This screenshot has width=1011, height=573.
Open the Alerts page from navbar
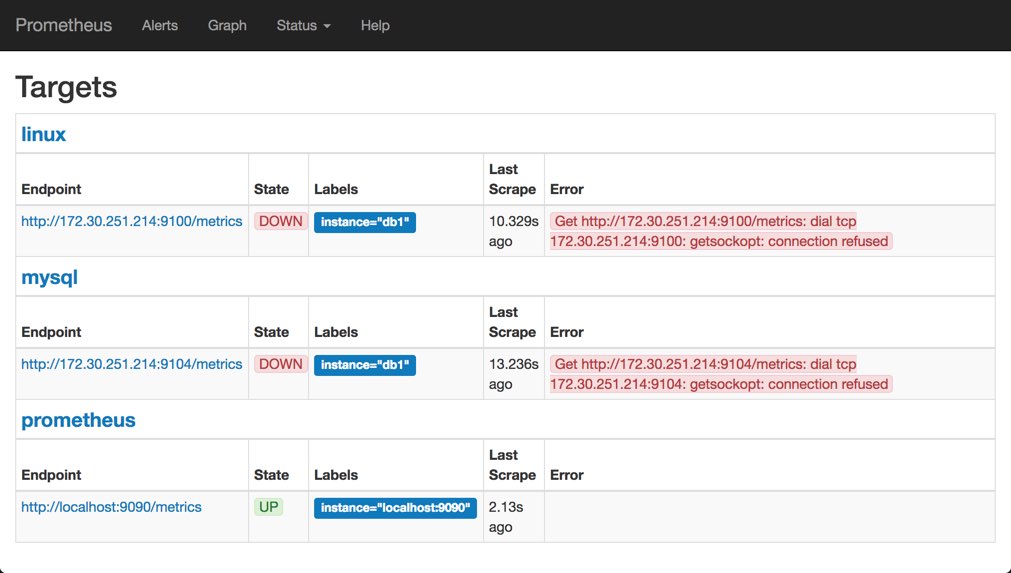pyautogui.click(x=160, y=25)
